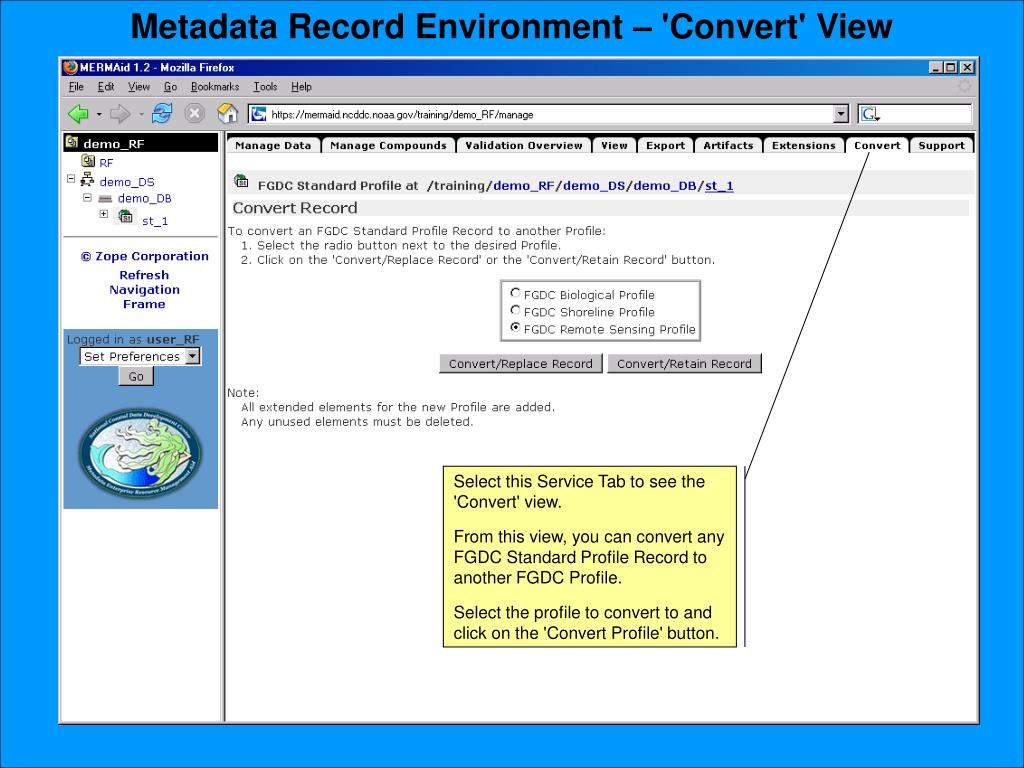Click the demo_DS dataset icon
The width and height of the screenshot is (1024, 768).
click(x=87, y=180)
